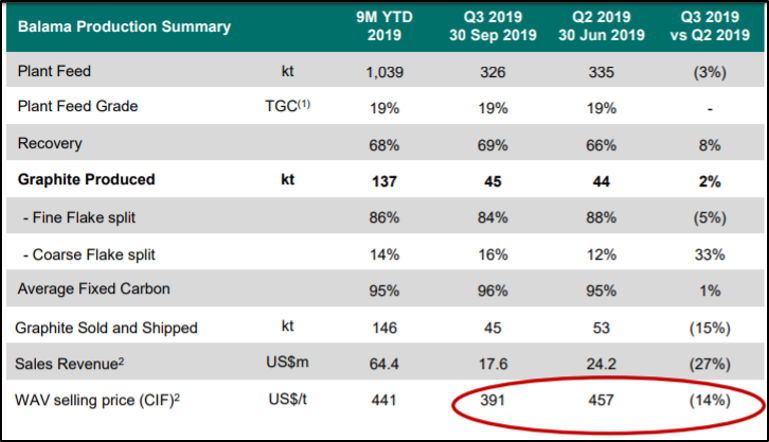
Task: Click the kt unit in Graphite Produced row
Action: coord(287,180)
